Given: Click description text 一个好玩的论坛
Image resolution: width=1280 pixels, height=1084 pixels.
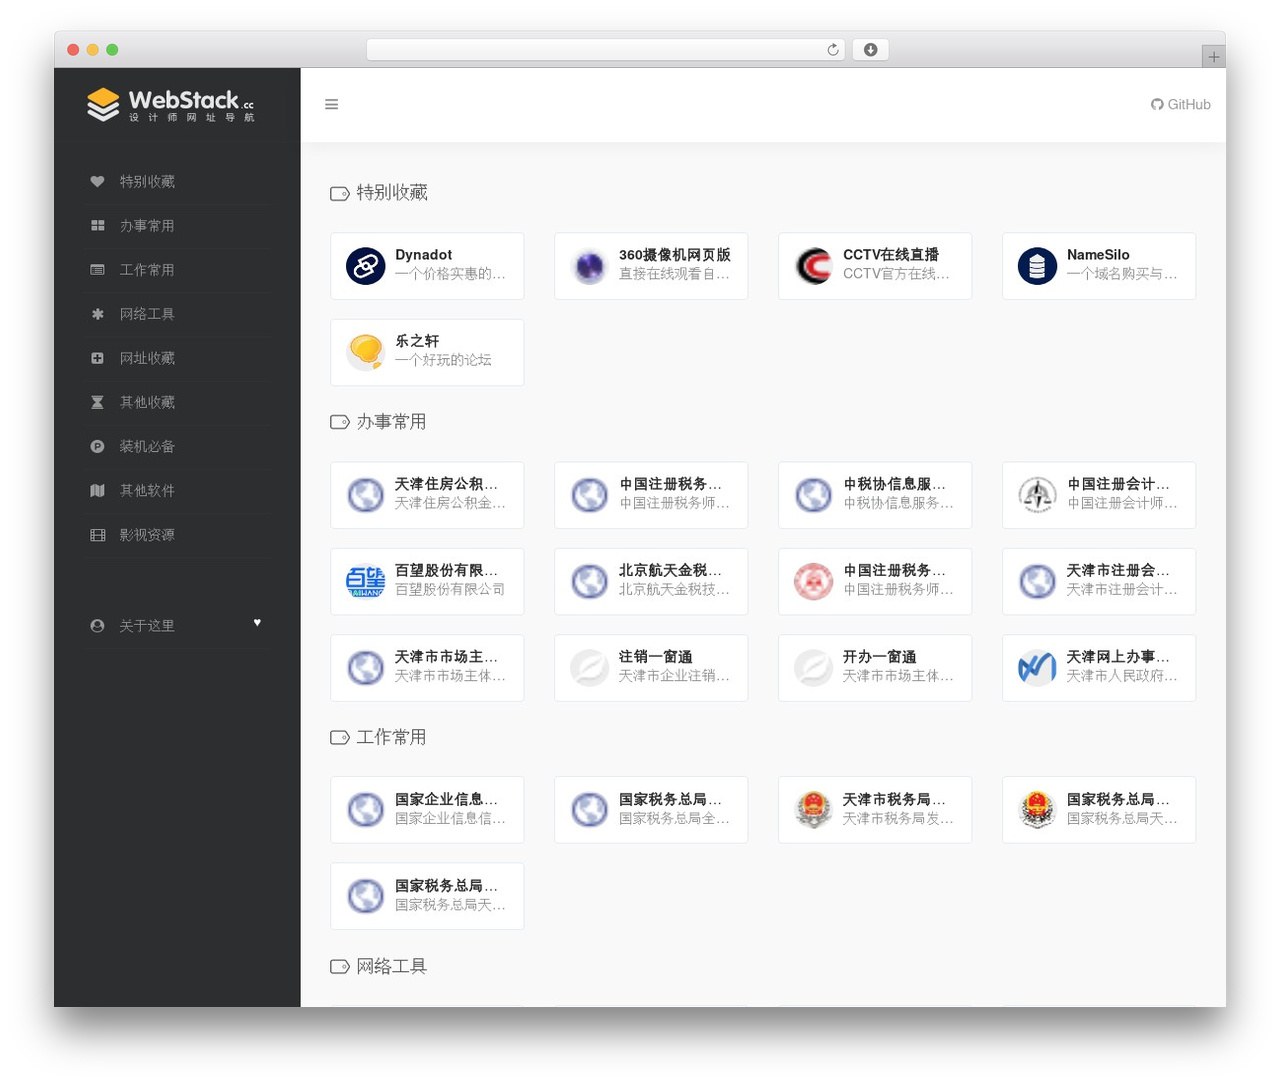Looking at the screenshot, I should click(443, 360).
